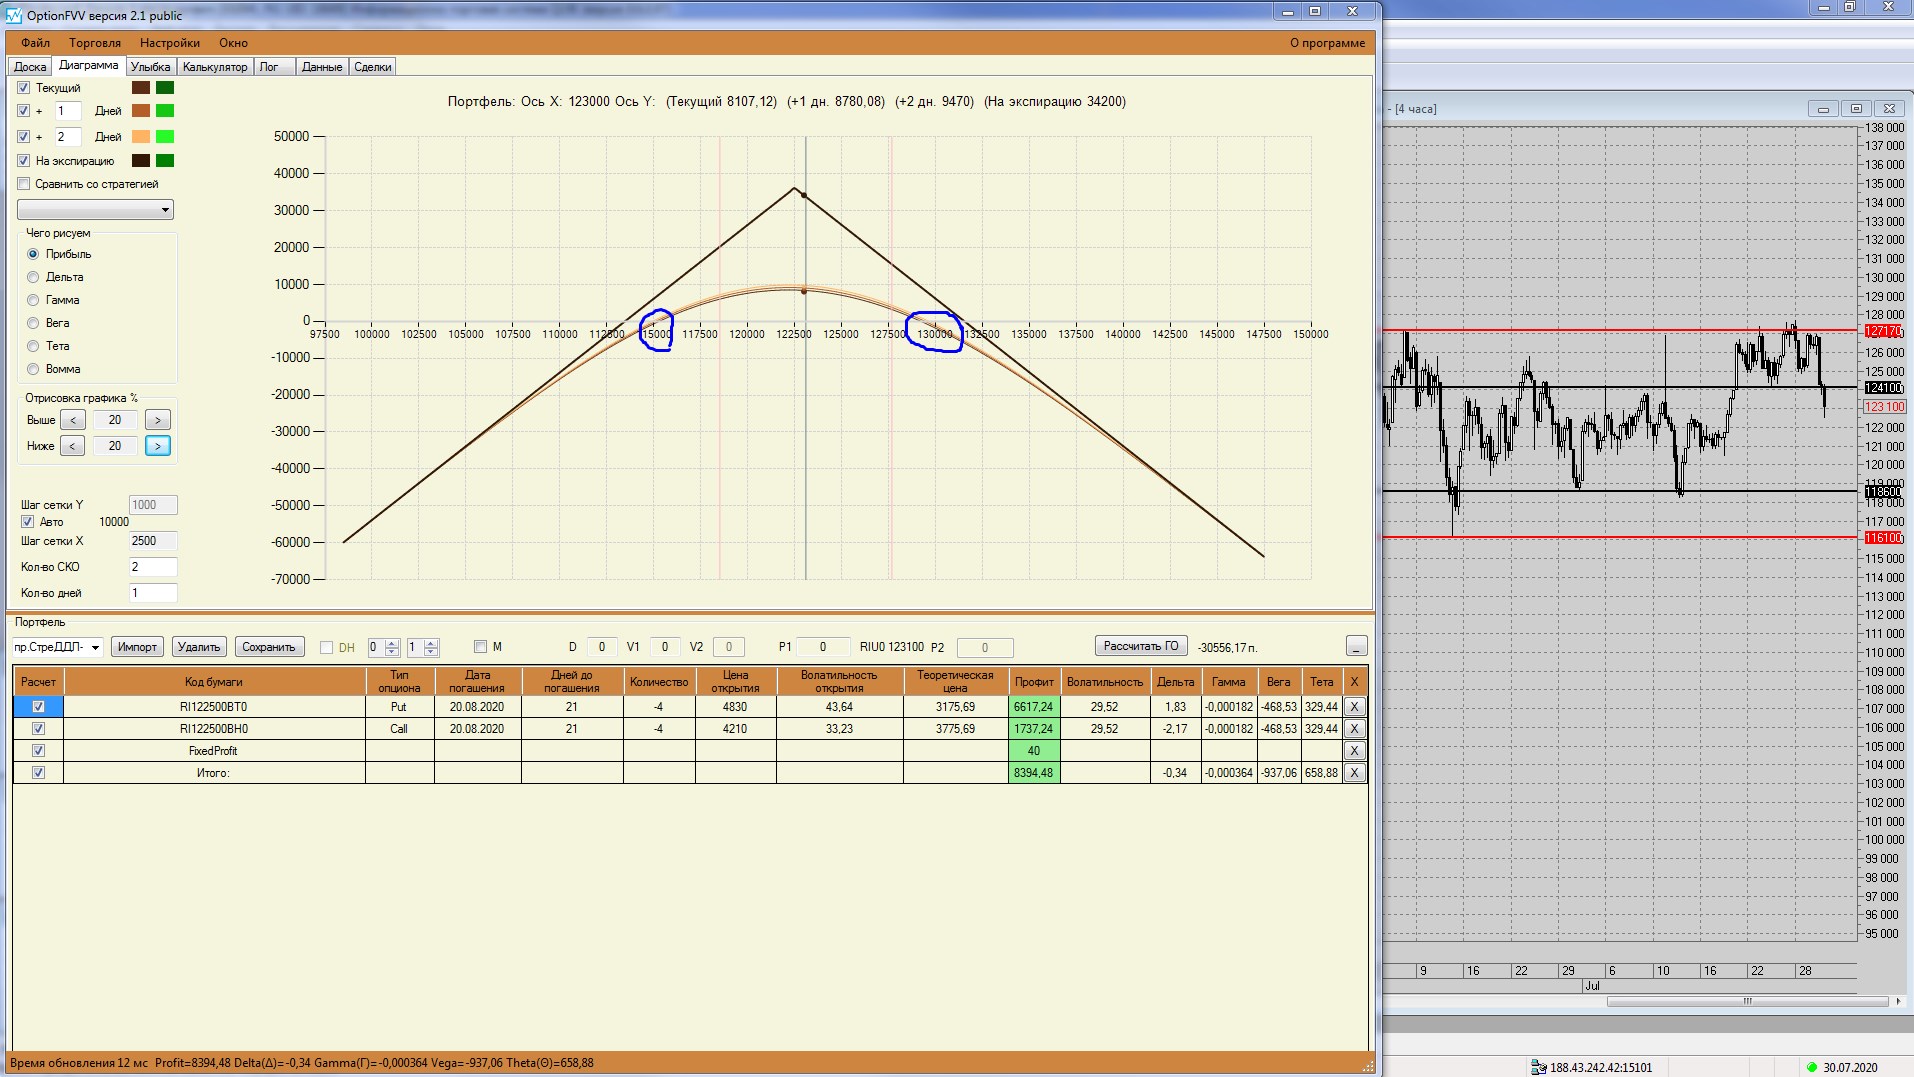Open the Окно menu
Image resolution: width=1914 pixels, height=1077 pixels.
pyautogui.click(x=233, y=43)
